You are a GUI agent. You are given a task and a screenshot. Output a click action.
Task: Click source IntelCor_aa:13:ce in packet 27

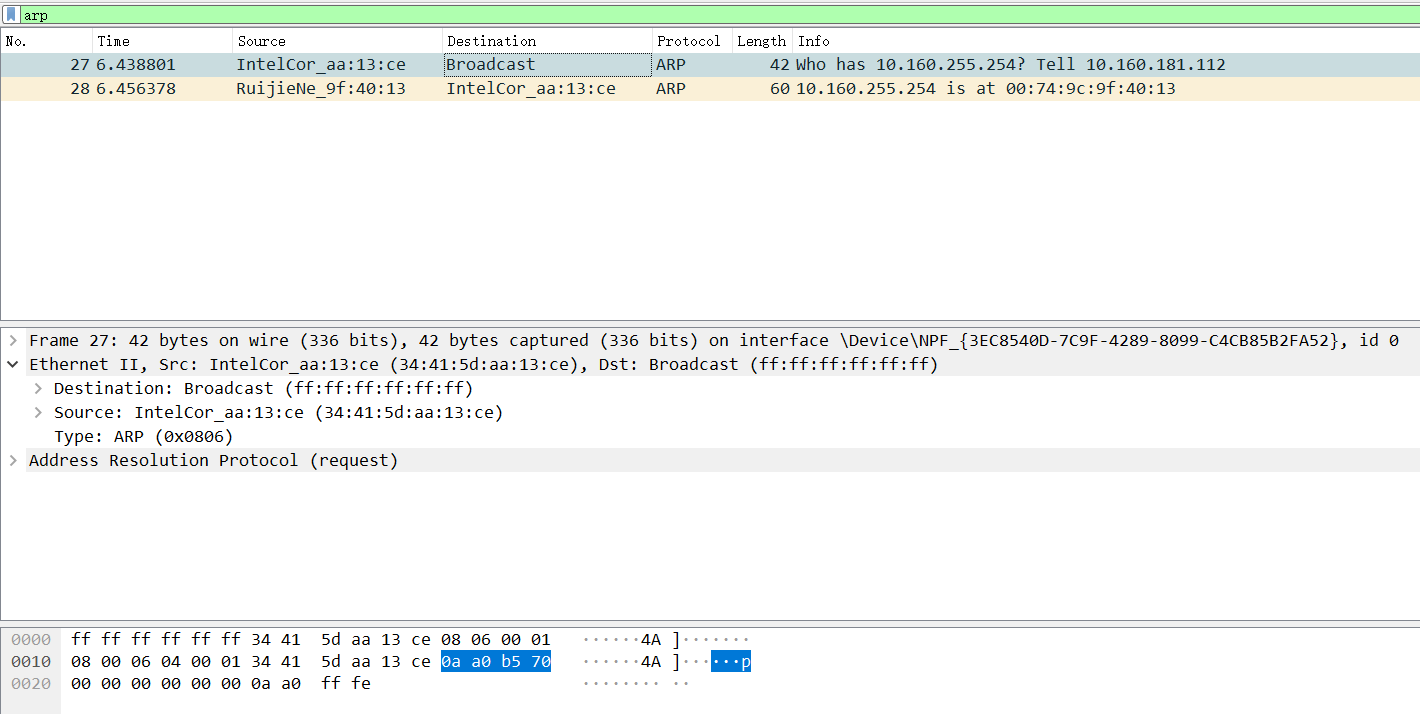pyautogui.click(x=321, y=65)
